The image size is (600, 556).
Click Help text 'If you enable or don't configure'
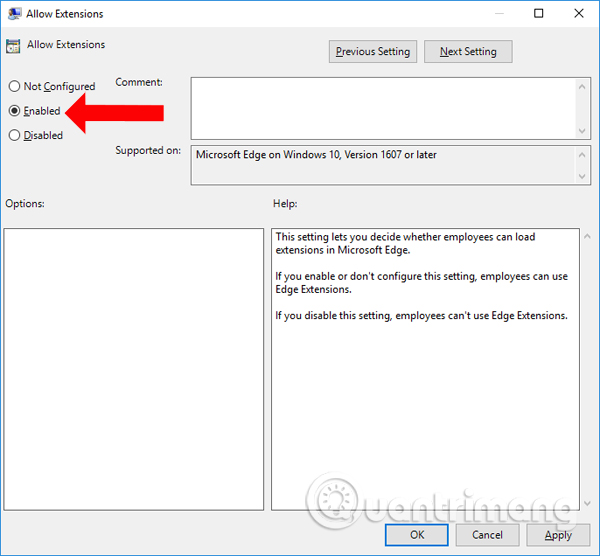[421, 283]
